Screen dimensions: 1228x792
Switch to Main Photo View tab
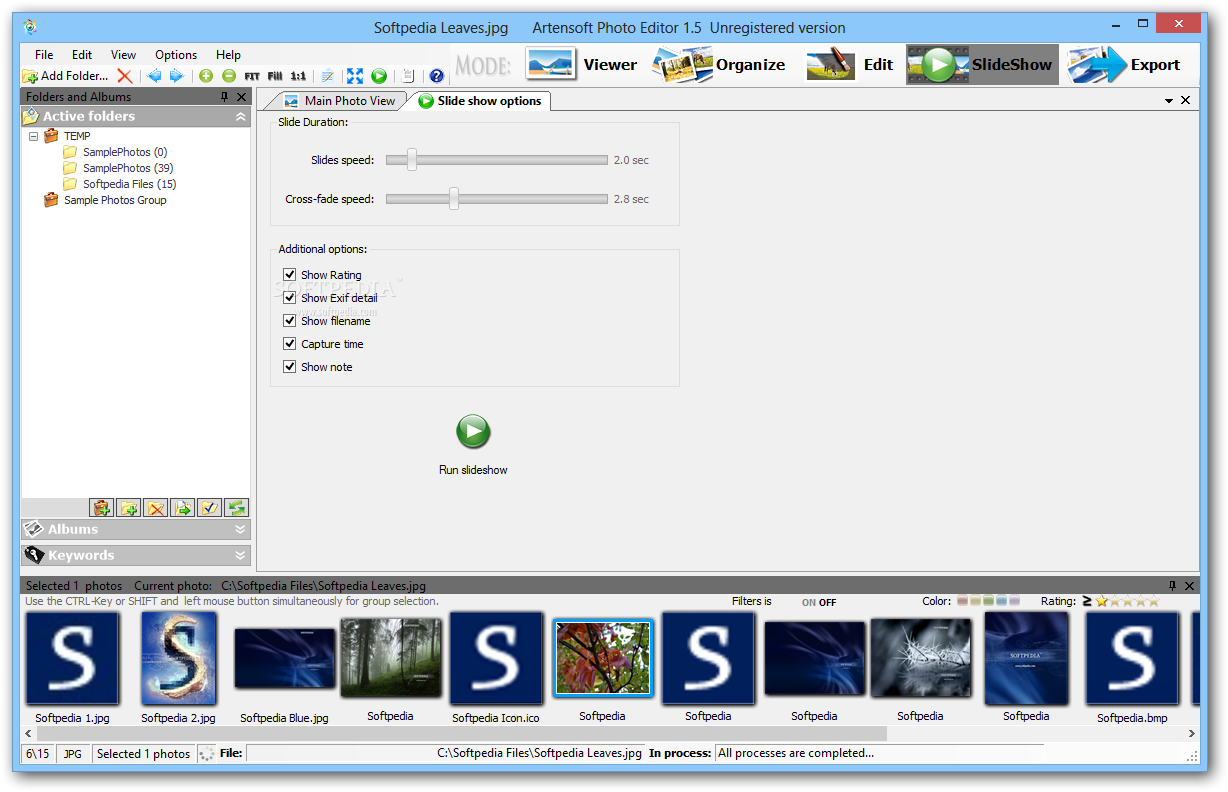click(340, 101)
